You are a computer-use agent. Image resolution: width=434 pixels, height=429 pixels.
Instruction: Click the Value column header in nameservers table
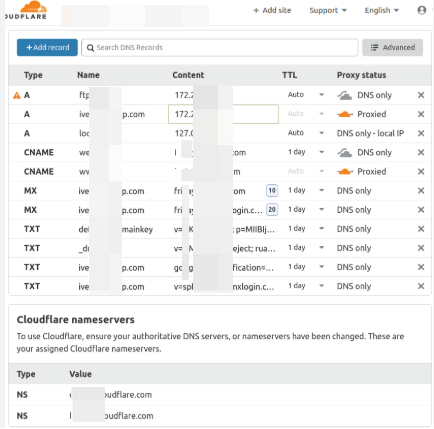tap(80, 374)
